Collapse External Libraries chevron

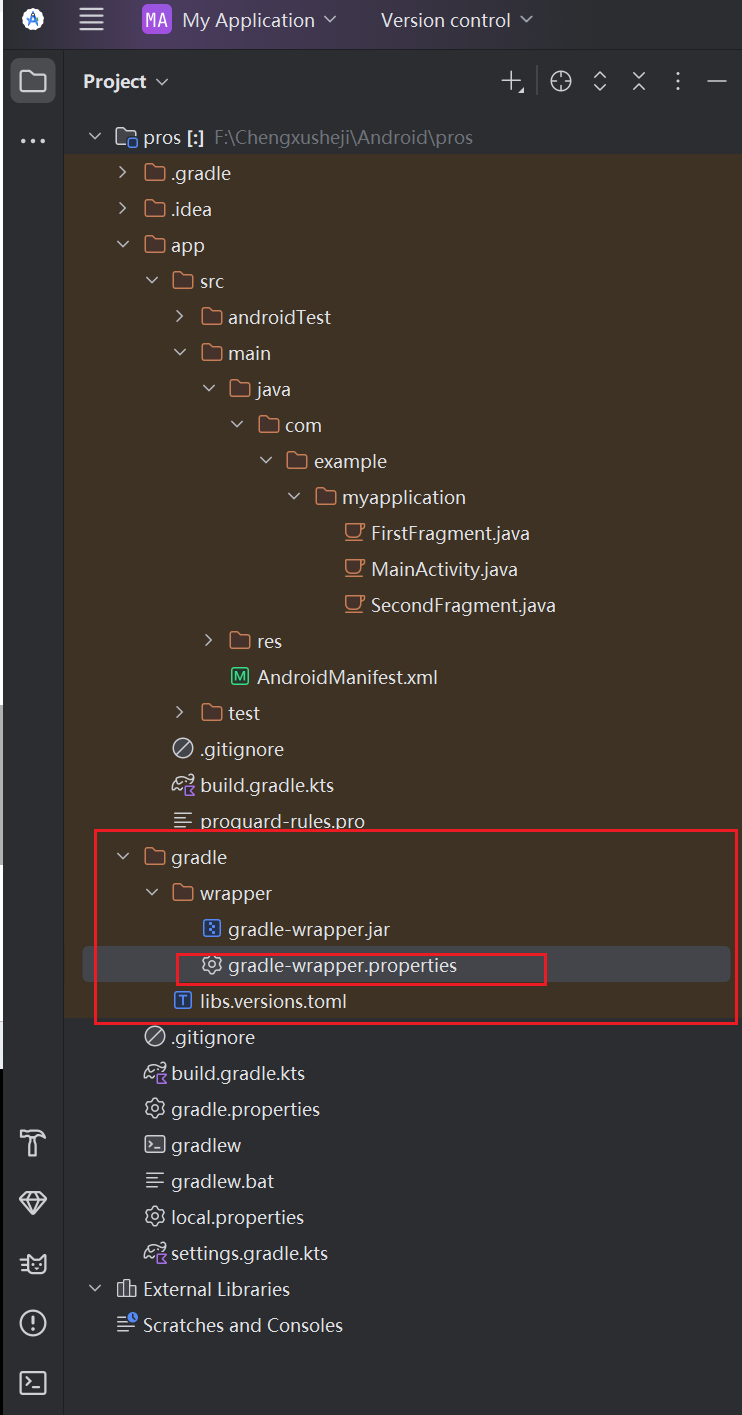pyautogui.click(x=94, y=1289)
